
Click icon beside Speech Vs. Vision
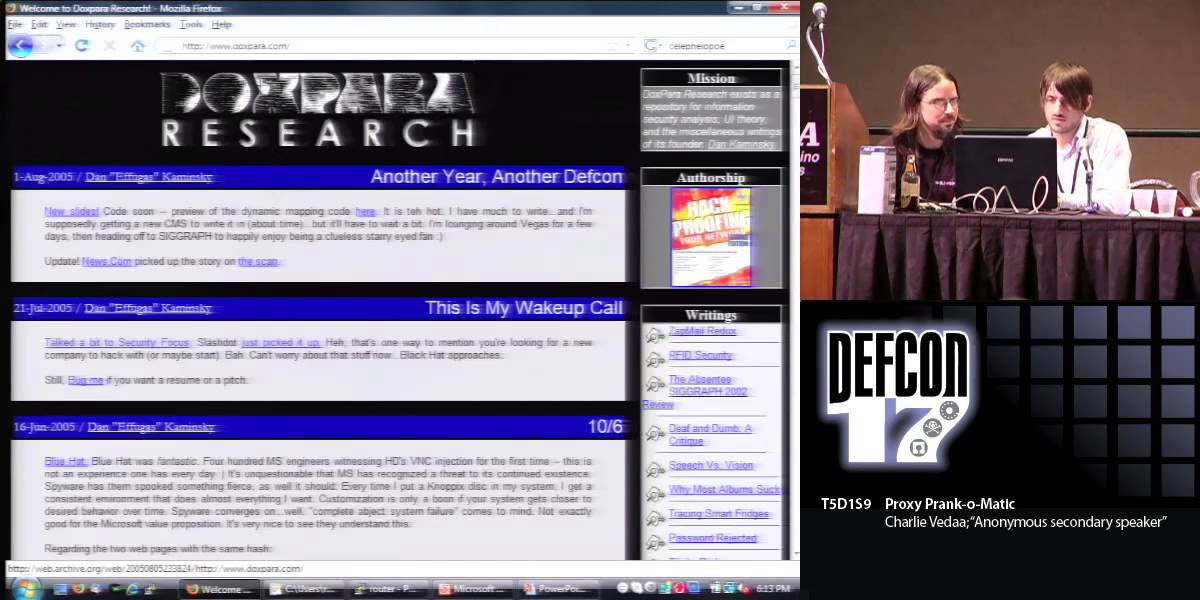click(x=655, y=469)
